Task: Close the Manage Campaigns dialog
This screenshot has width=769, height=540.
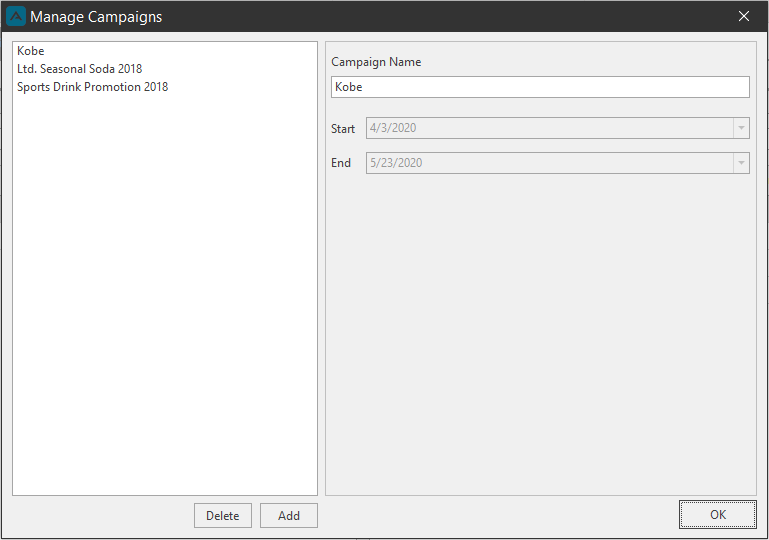Action: [743, 16]
